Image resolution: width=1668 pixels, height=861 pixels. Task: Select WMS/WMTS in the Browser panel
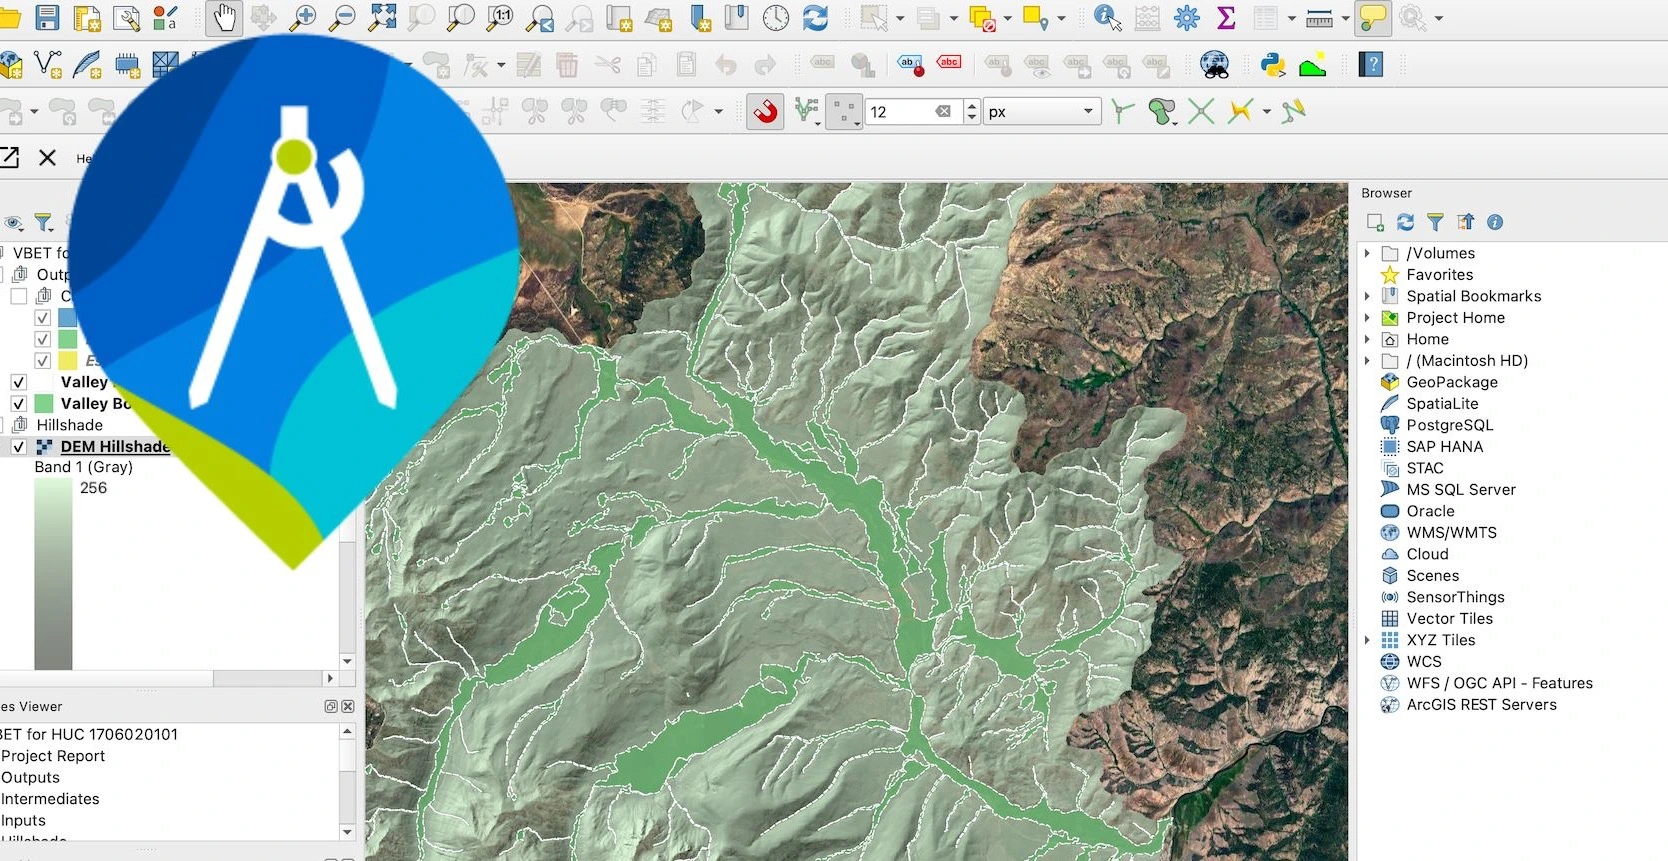pos(1451,532)
